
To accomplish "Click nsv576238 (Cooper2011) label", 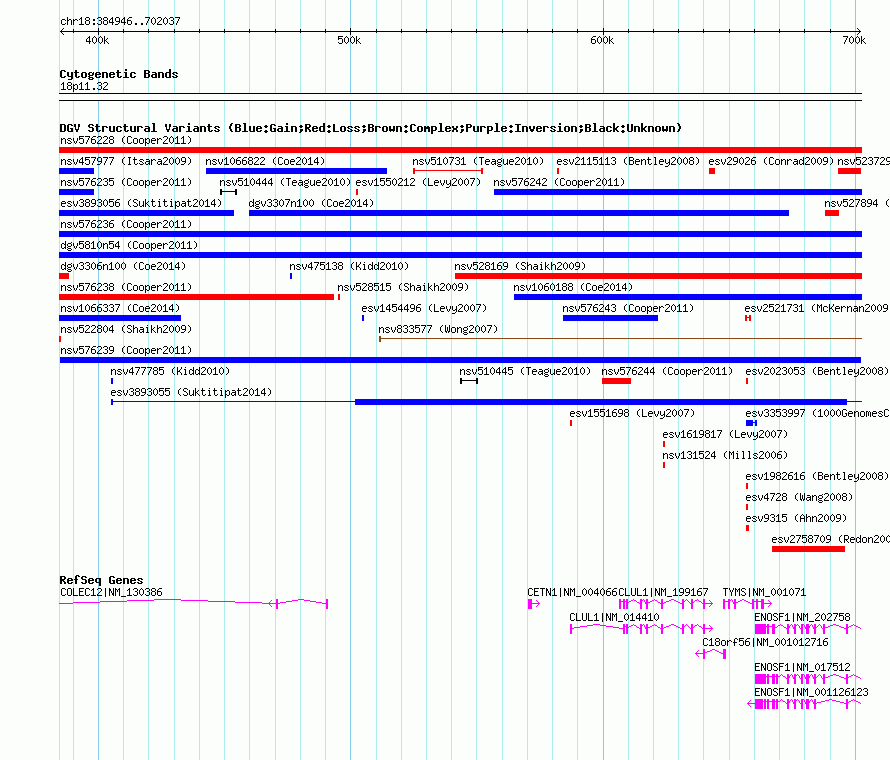I will (126, 287).
